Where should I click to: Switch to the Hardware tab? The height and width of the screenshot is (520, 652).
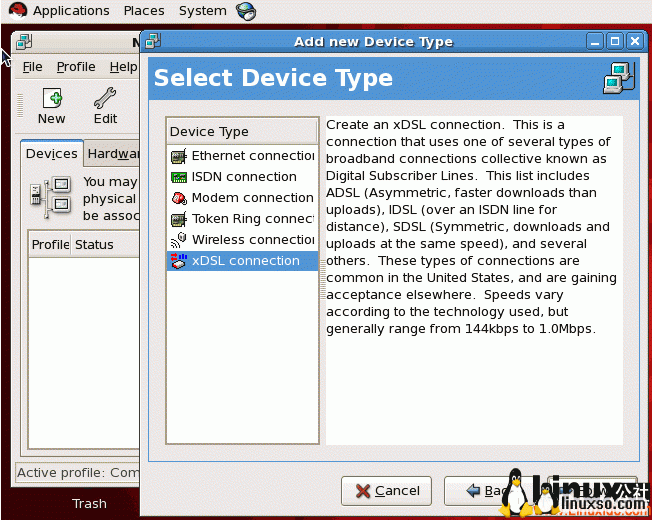click(112, 154)
